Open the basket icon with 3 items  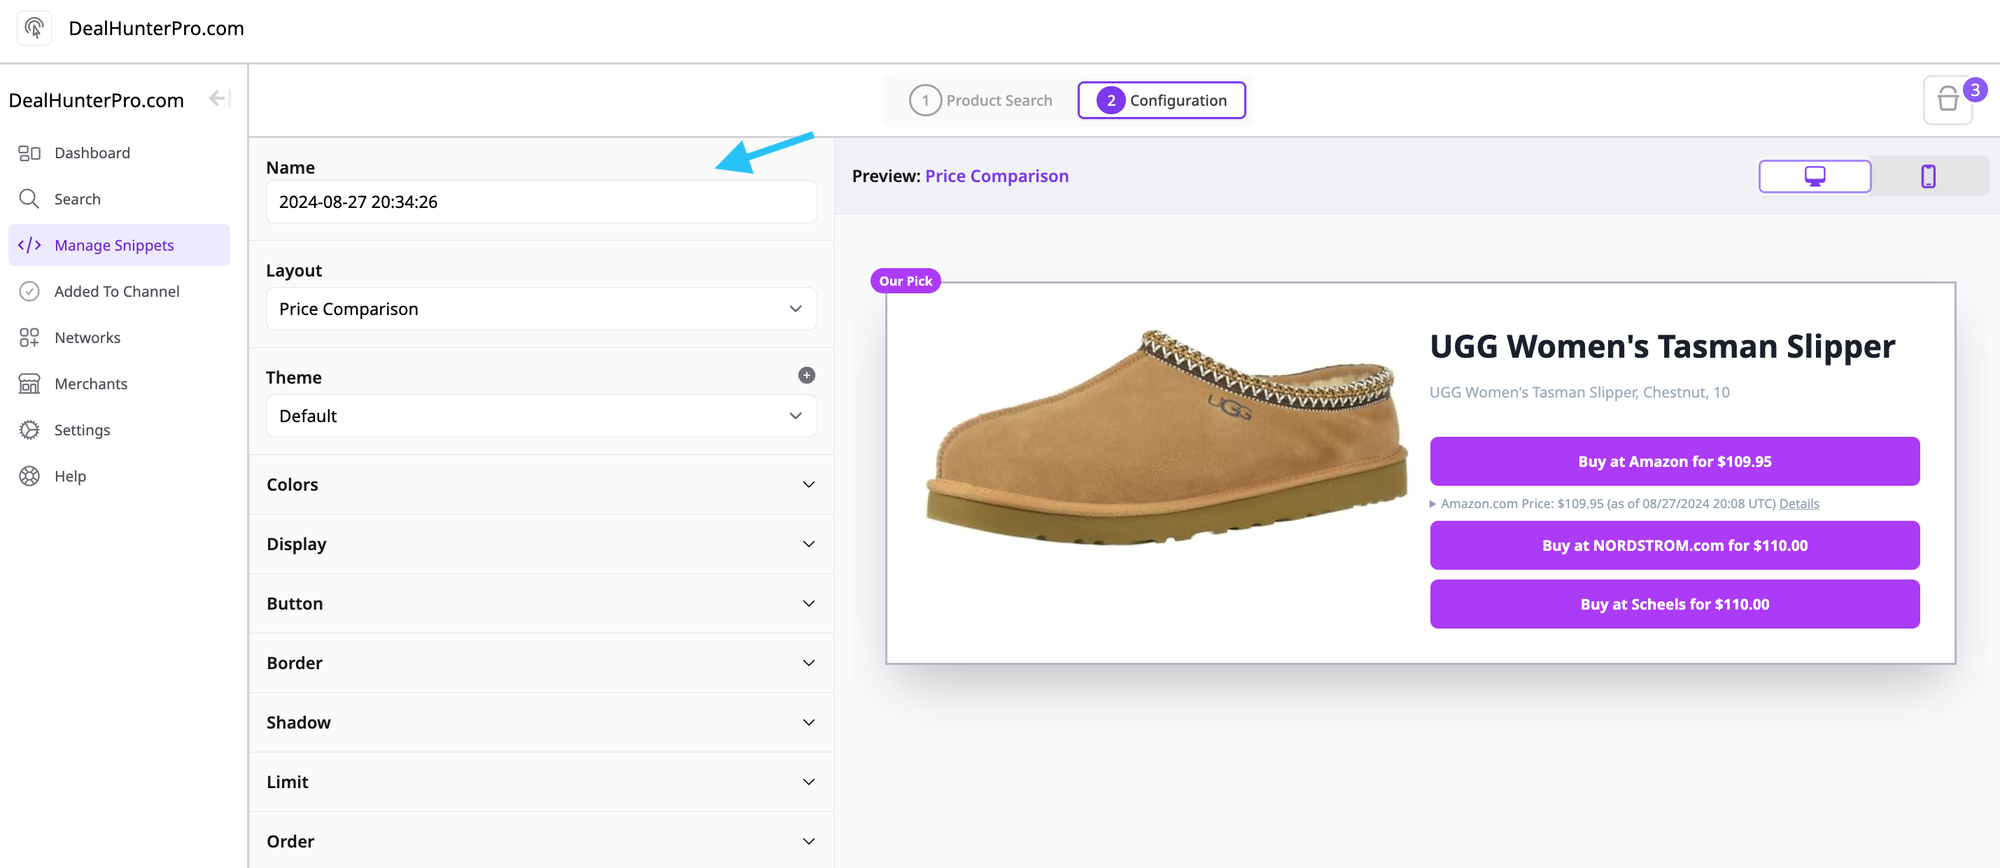1948,100
